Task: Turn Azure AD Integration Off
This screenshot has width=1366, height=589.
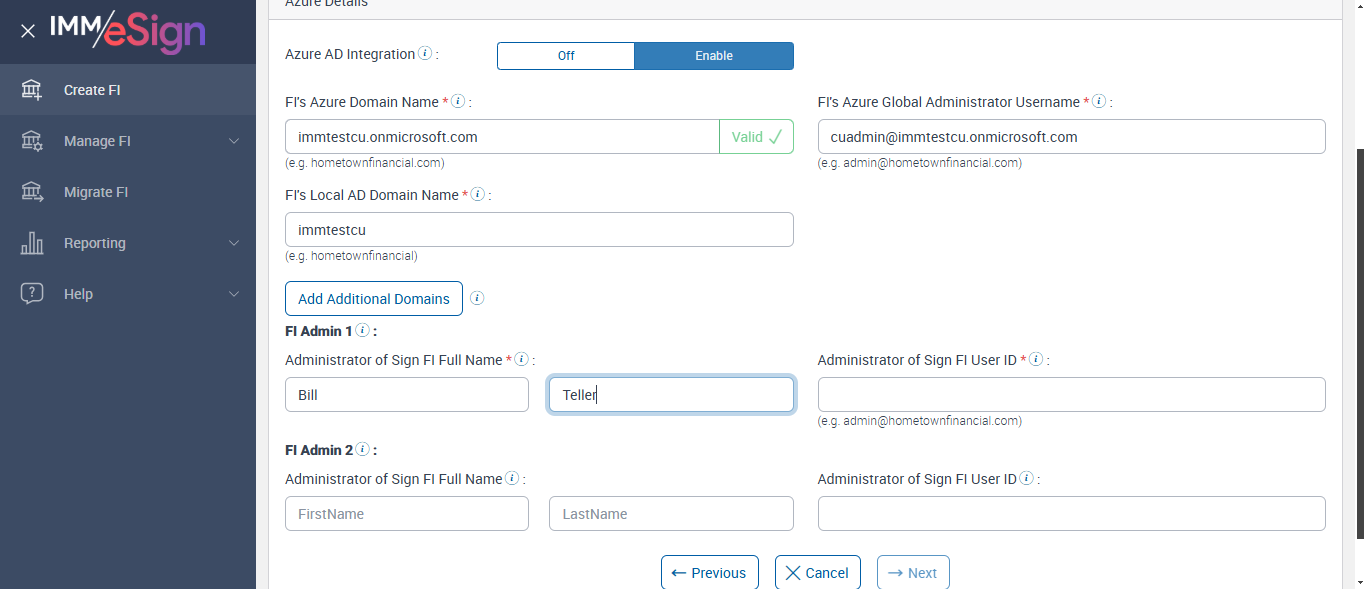Action: (x=566, y=56)
